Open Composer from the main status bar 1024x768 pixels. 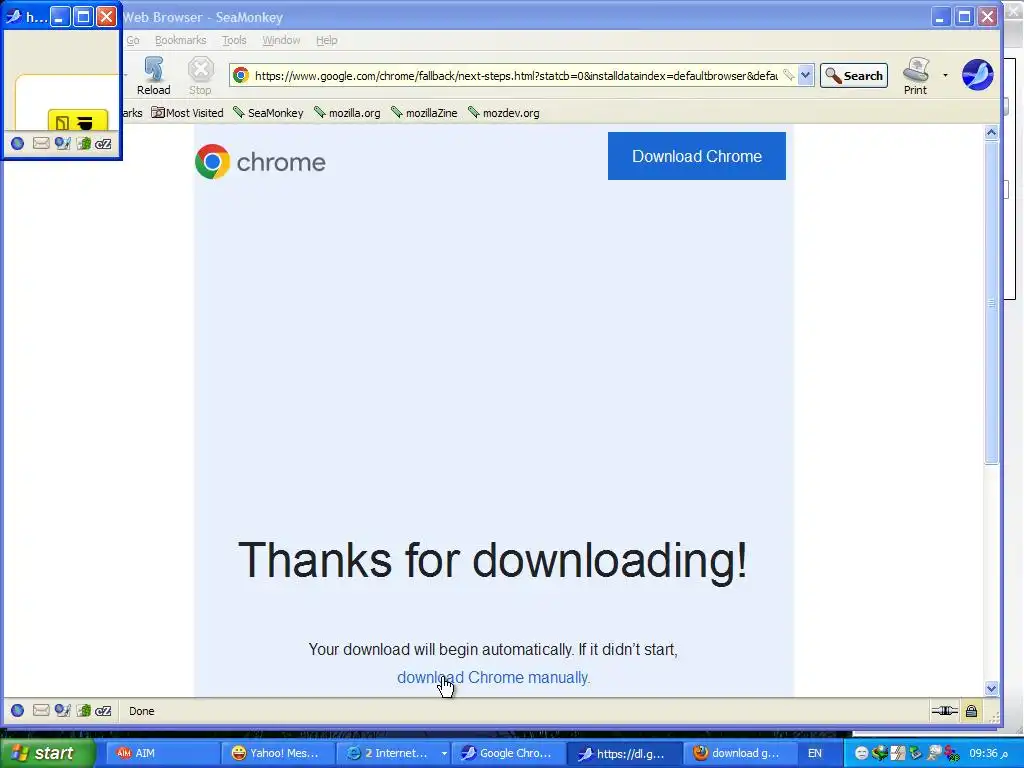[x=62, y=711]
